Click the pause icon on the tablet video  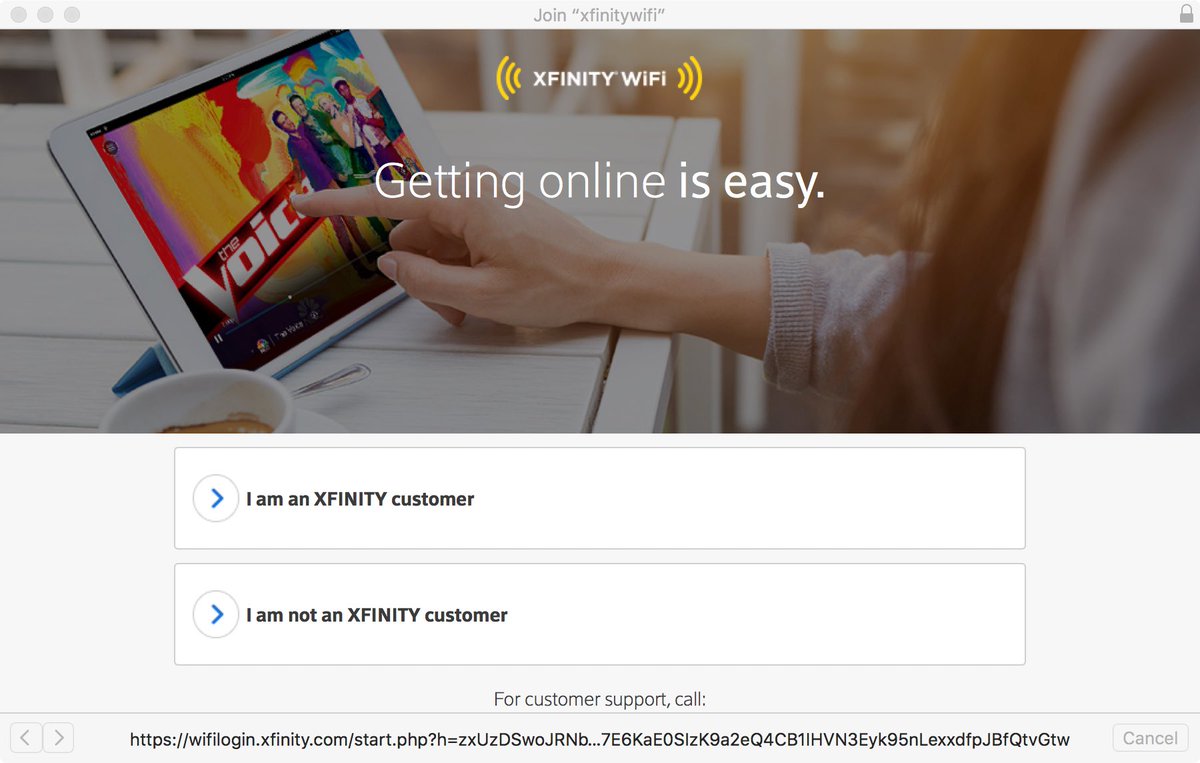pyautogui.click(x=218, y=338)
